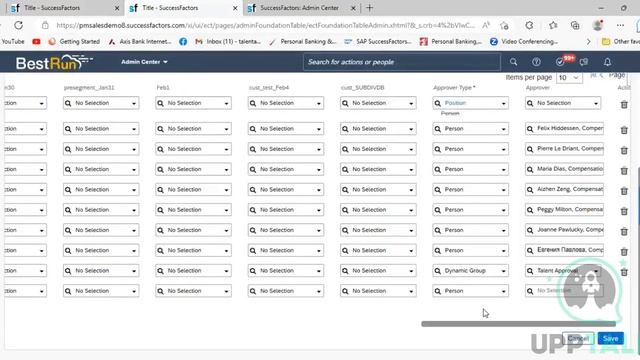The image size is (640, 360).
Task: Open the Video Conferencing bookmark
Action: 524,41
